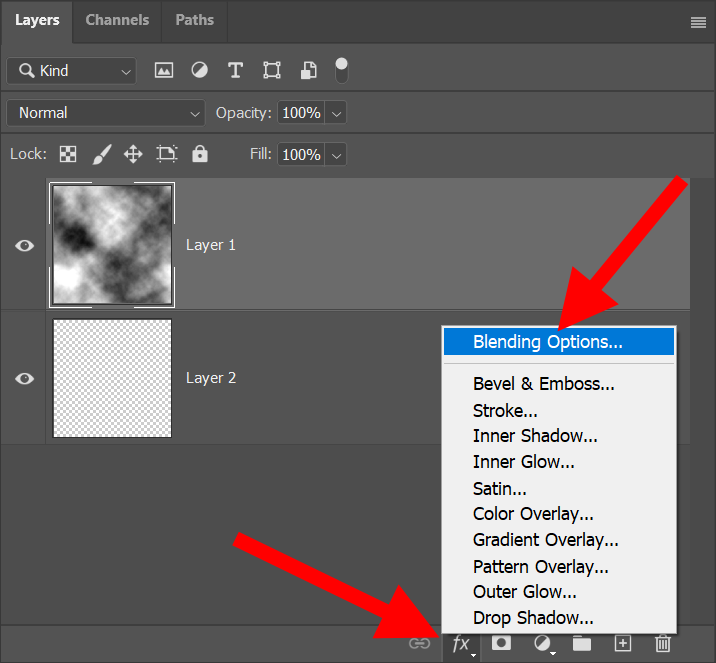716x663 pixels.
Task: Lock layer position
Action: click(133, 154)
